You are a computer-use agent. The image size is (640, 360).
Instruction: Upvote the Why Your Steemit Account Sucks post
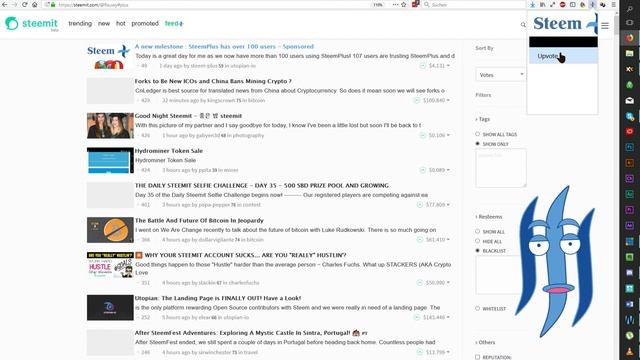click(420, 282)
